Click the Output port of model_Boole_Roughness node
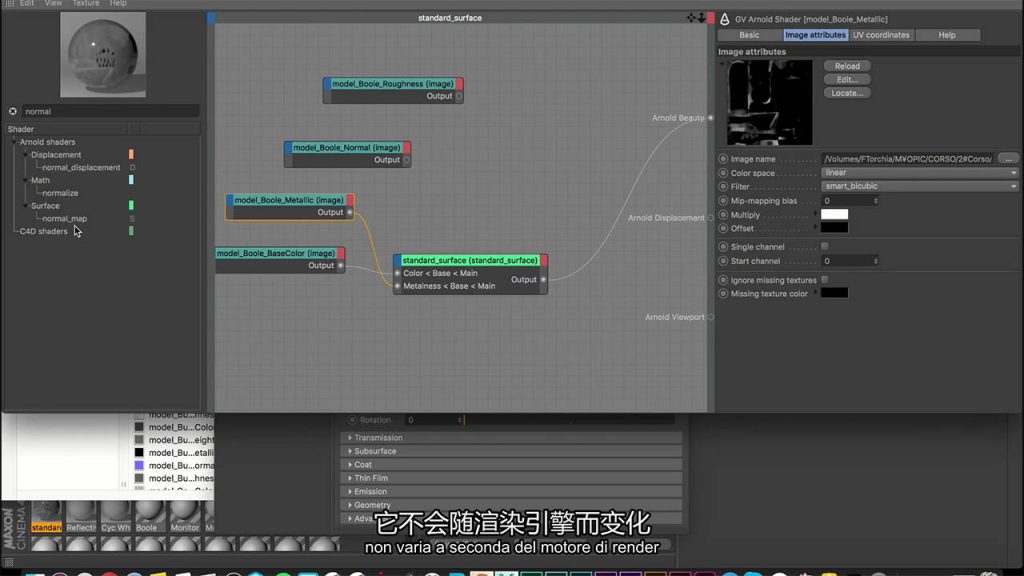This screenshot has width=1024, height=576. [x=459, y=96]
